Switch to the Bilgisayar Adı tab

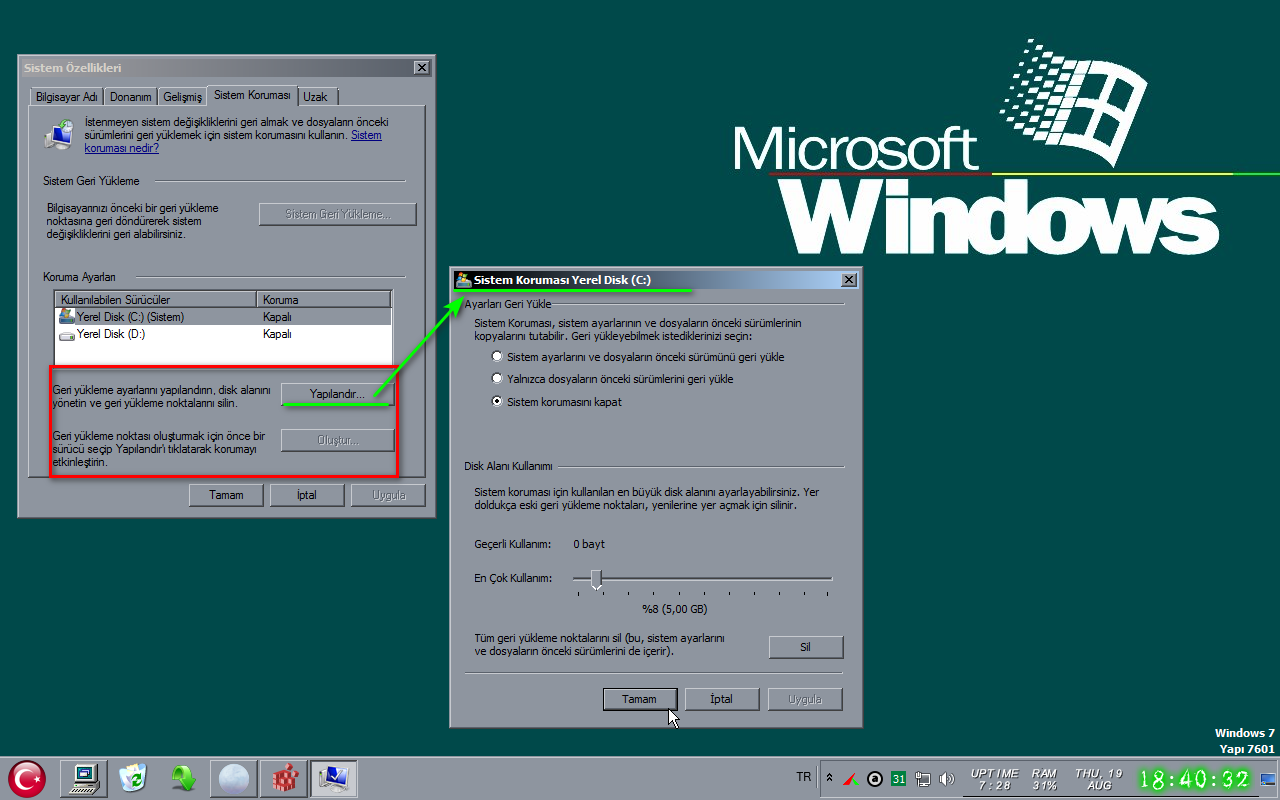[66, 97]
